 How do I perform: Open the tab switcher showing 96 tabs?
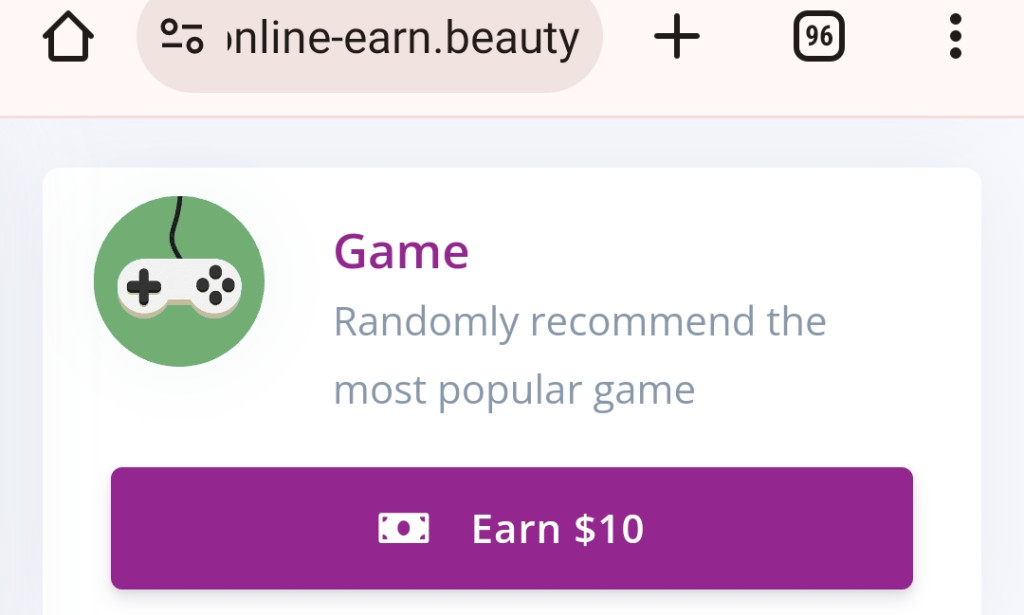click(818, 38)
